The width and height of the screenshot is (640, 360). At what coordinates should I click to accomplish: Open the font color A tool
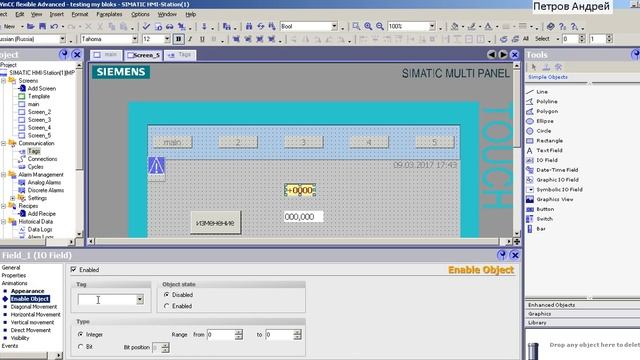click(x=488, y=26)
